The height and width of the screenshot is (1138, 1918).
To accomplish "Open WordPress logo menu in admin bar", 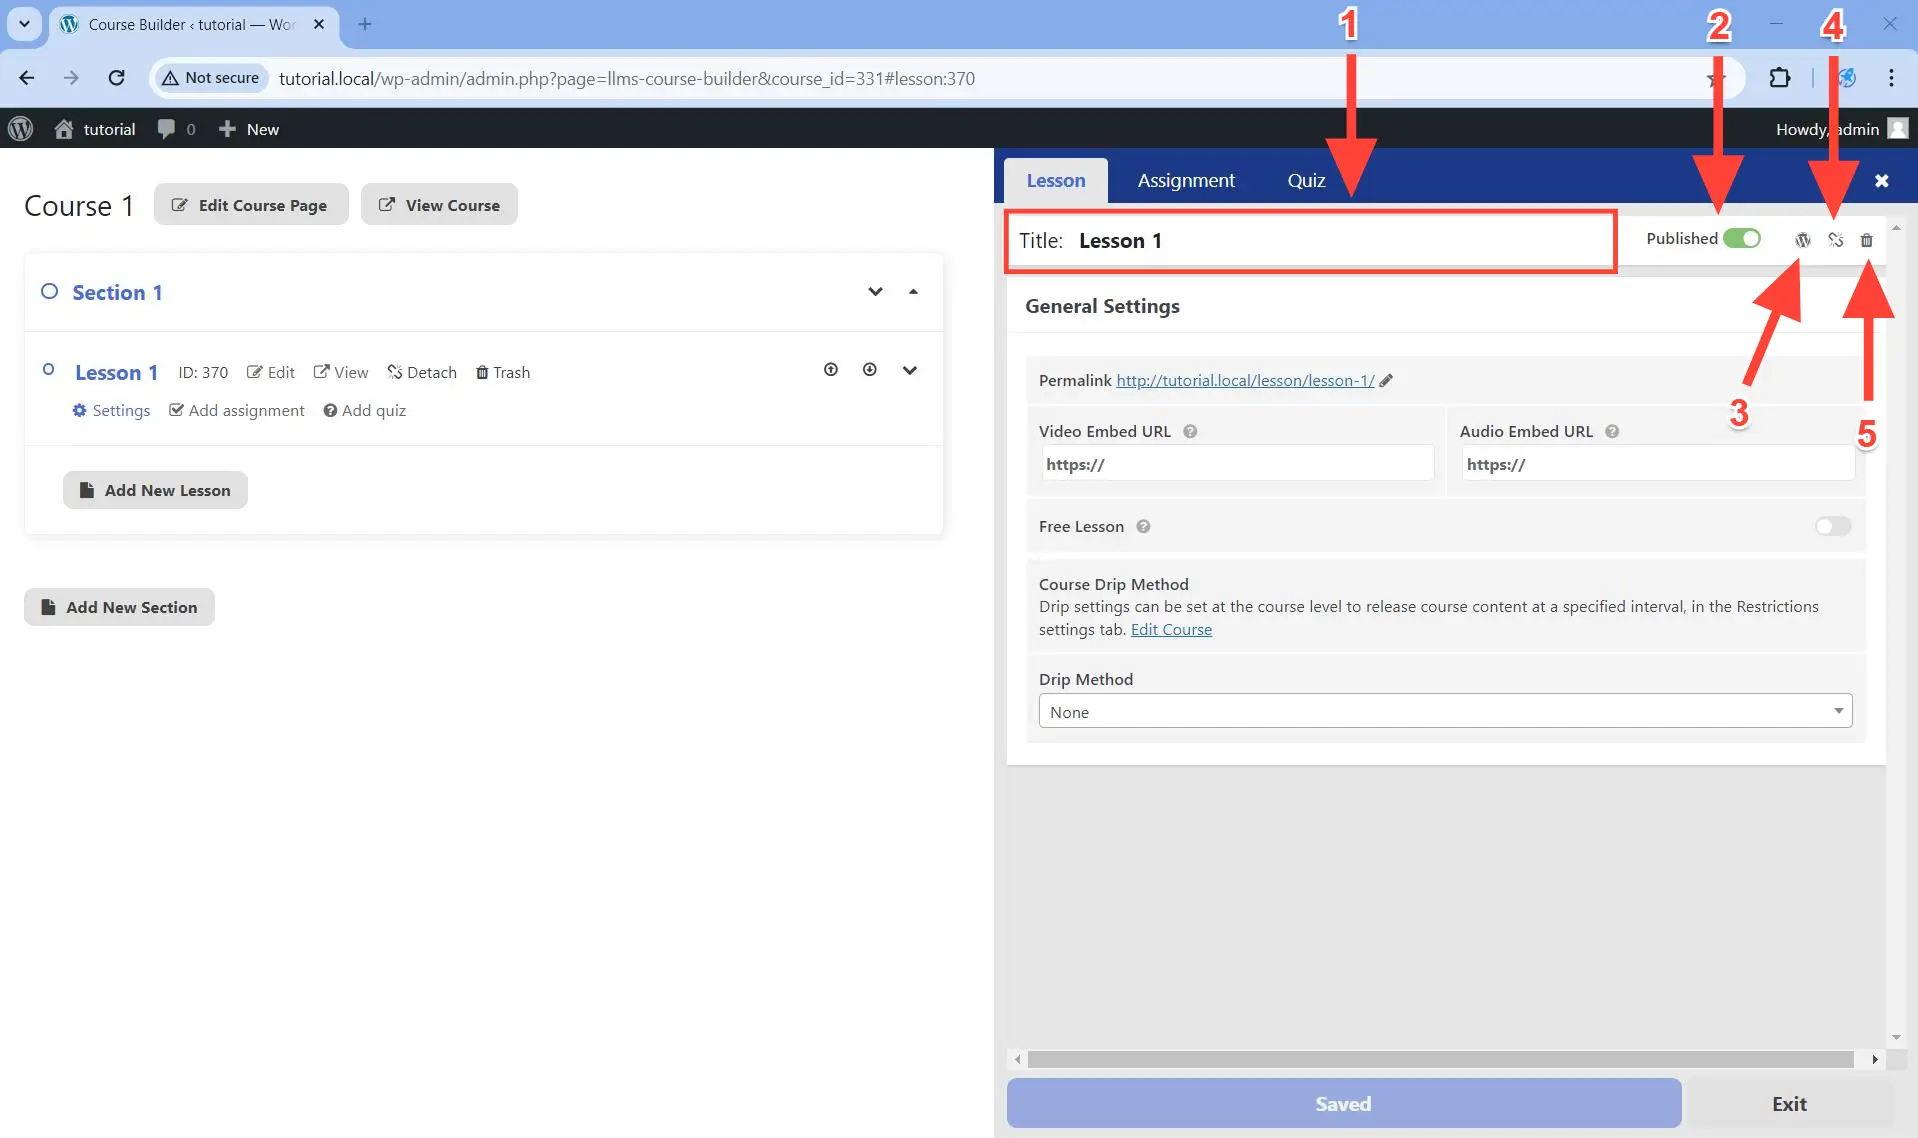I will click(20, 129).
